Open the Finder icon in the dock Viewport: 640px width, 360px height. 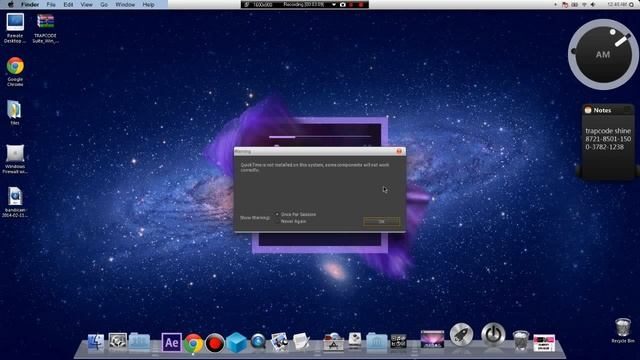click(96, 342)
